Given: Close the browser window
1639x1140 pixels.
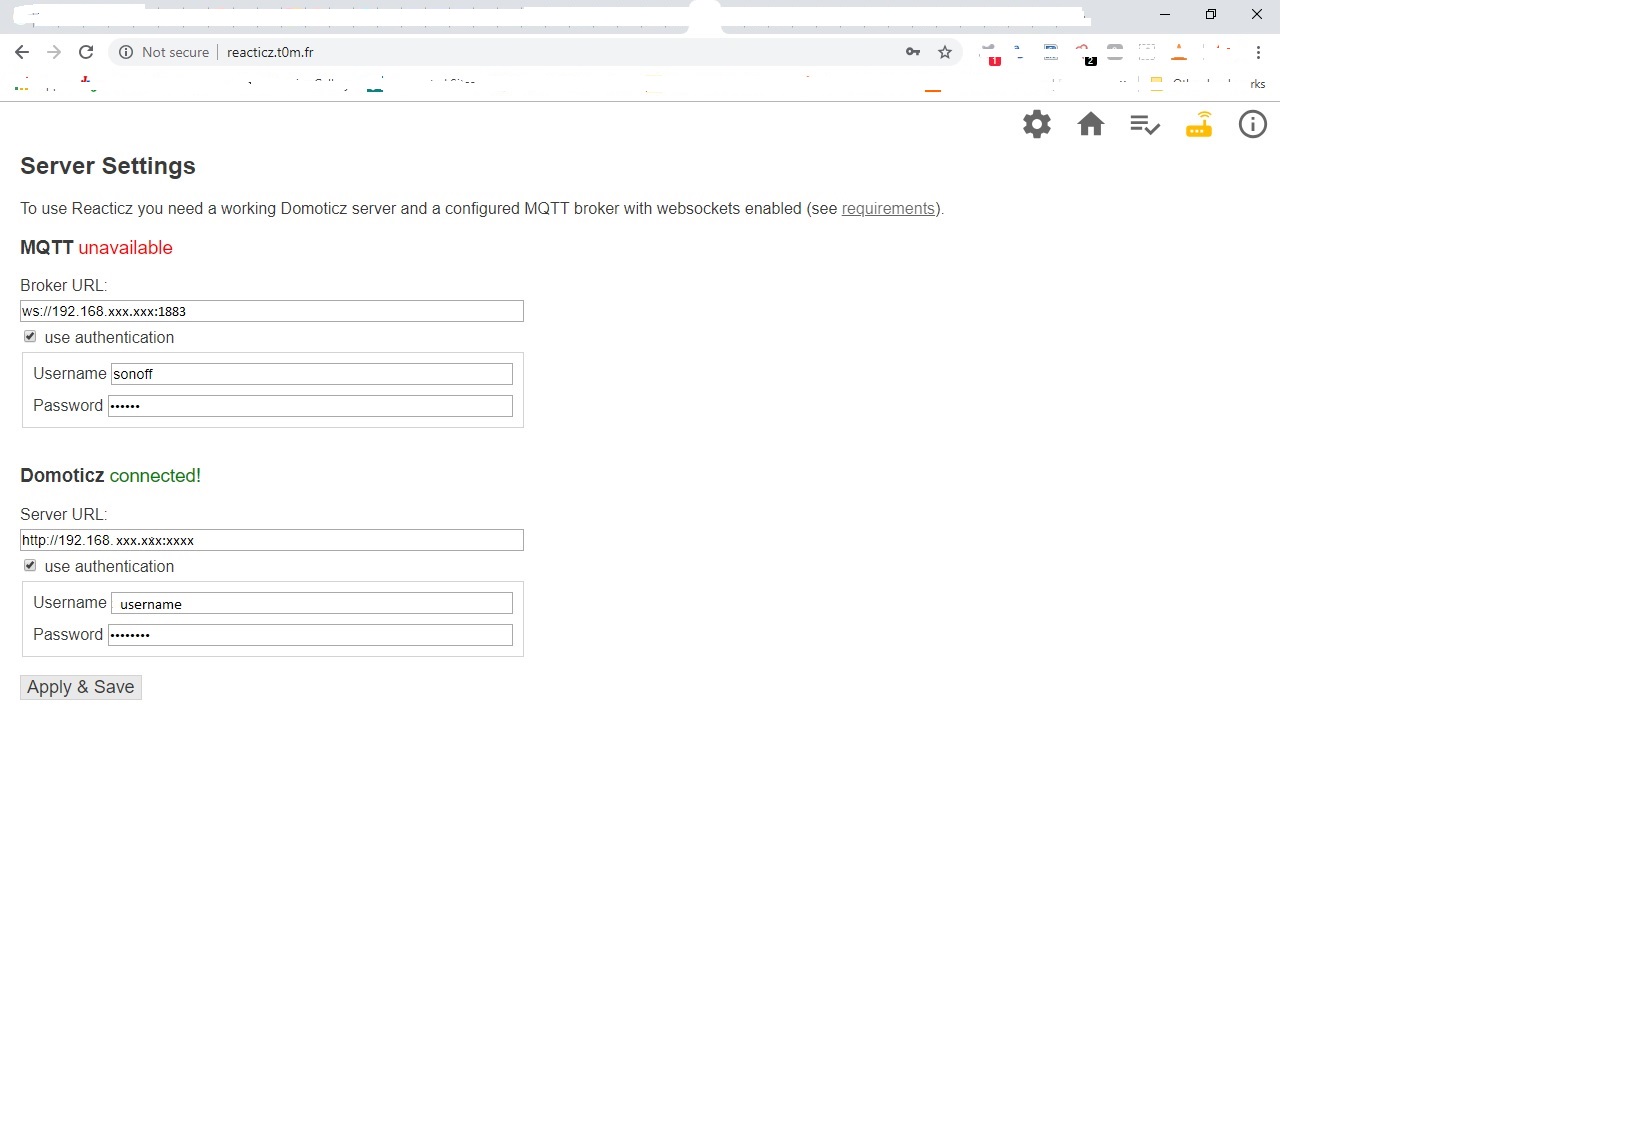Looking at the screenshot, I should point(1257,14).
